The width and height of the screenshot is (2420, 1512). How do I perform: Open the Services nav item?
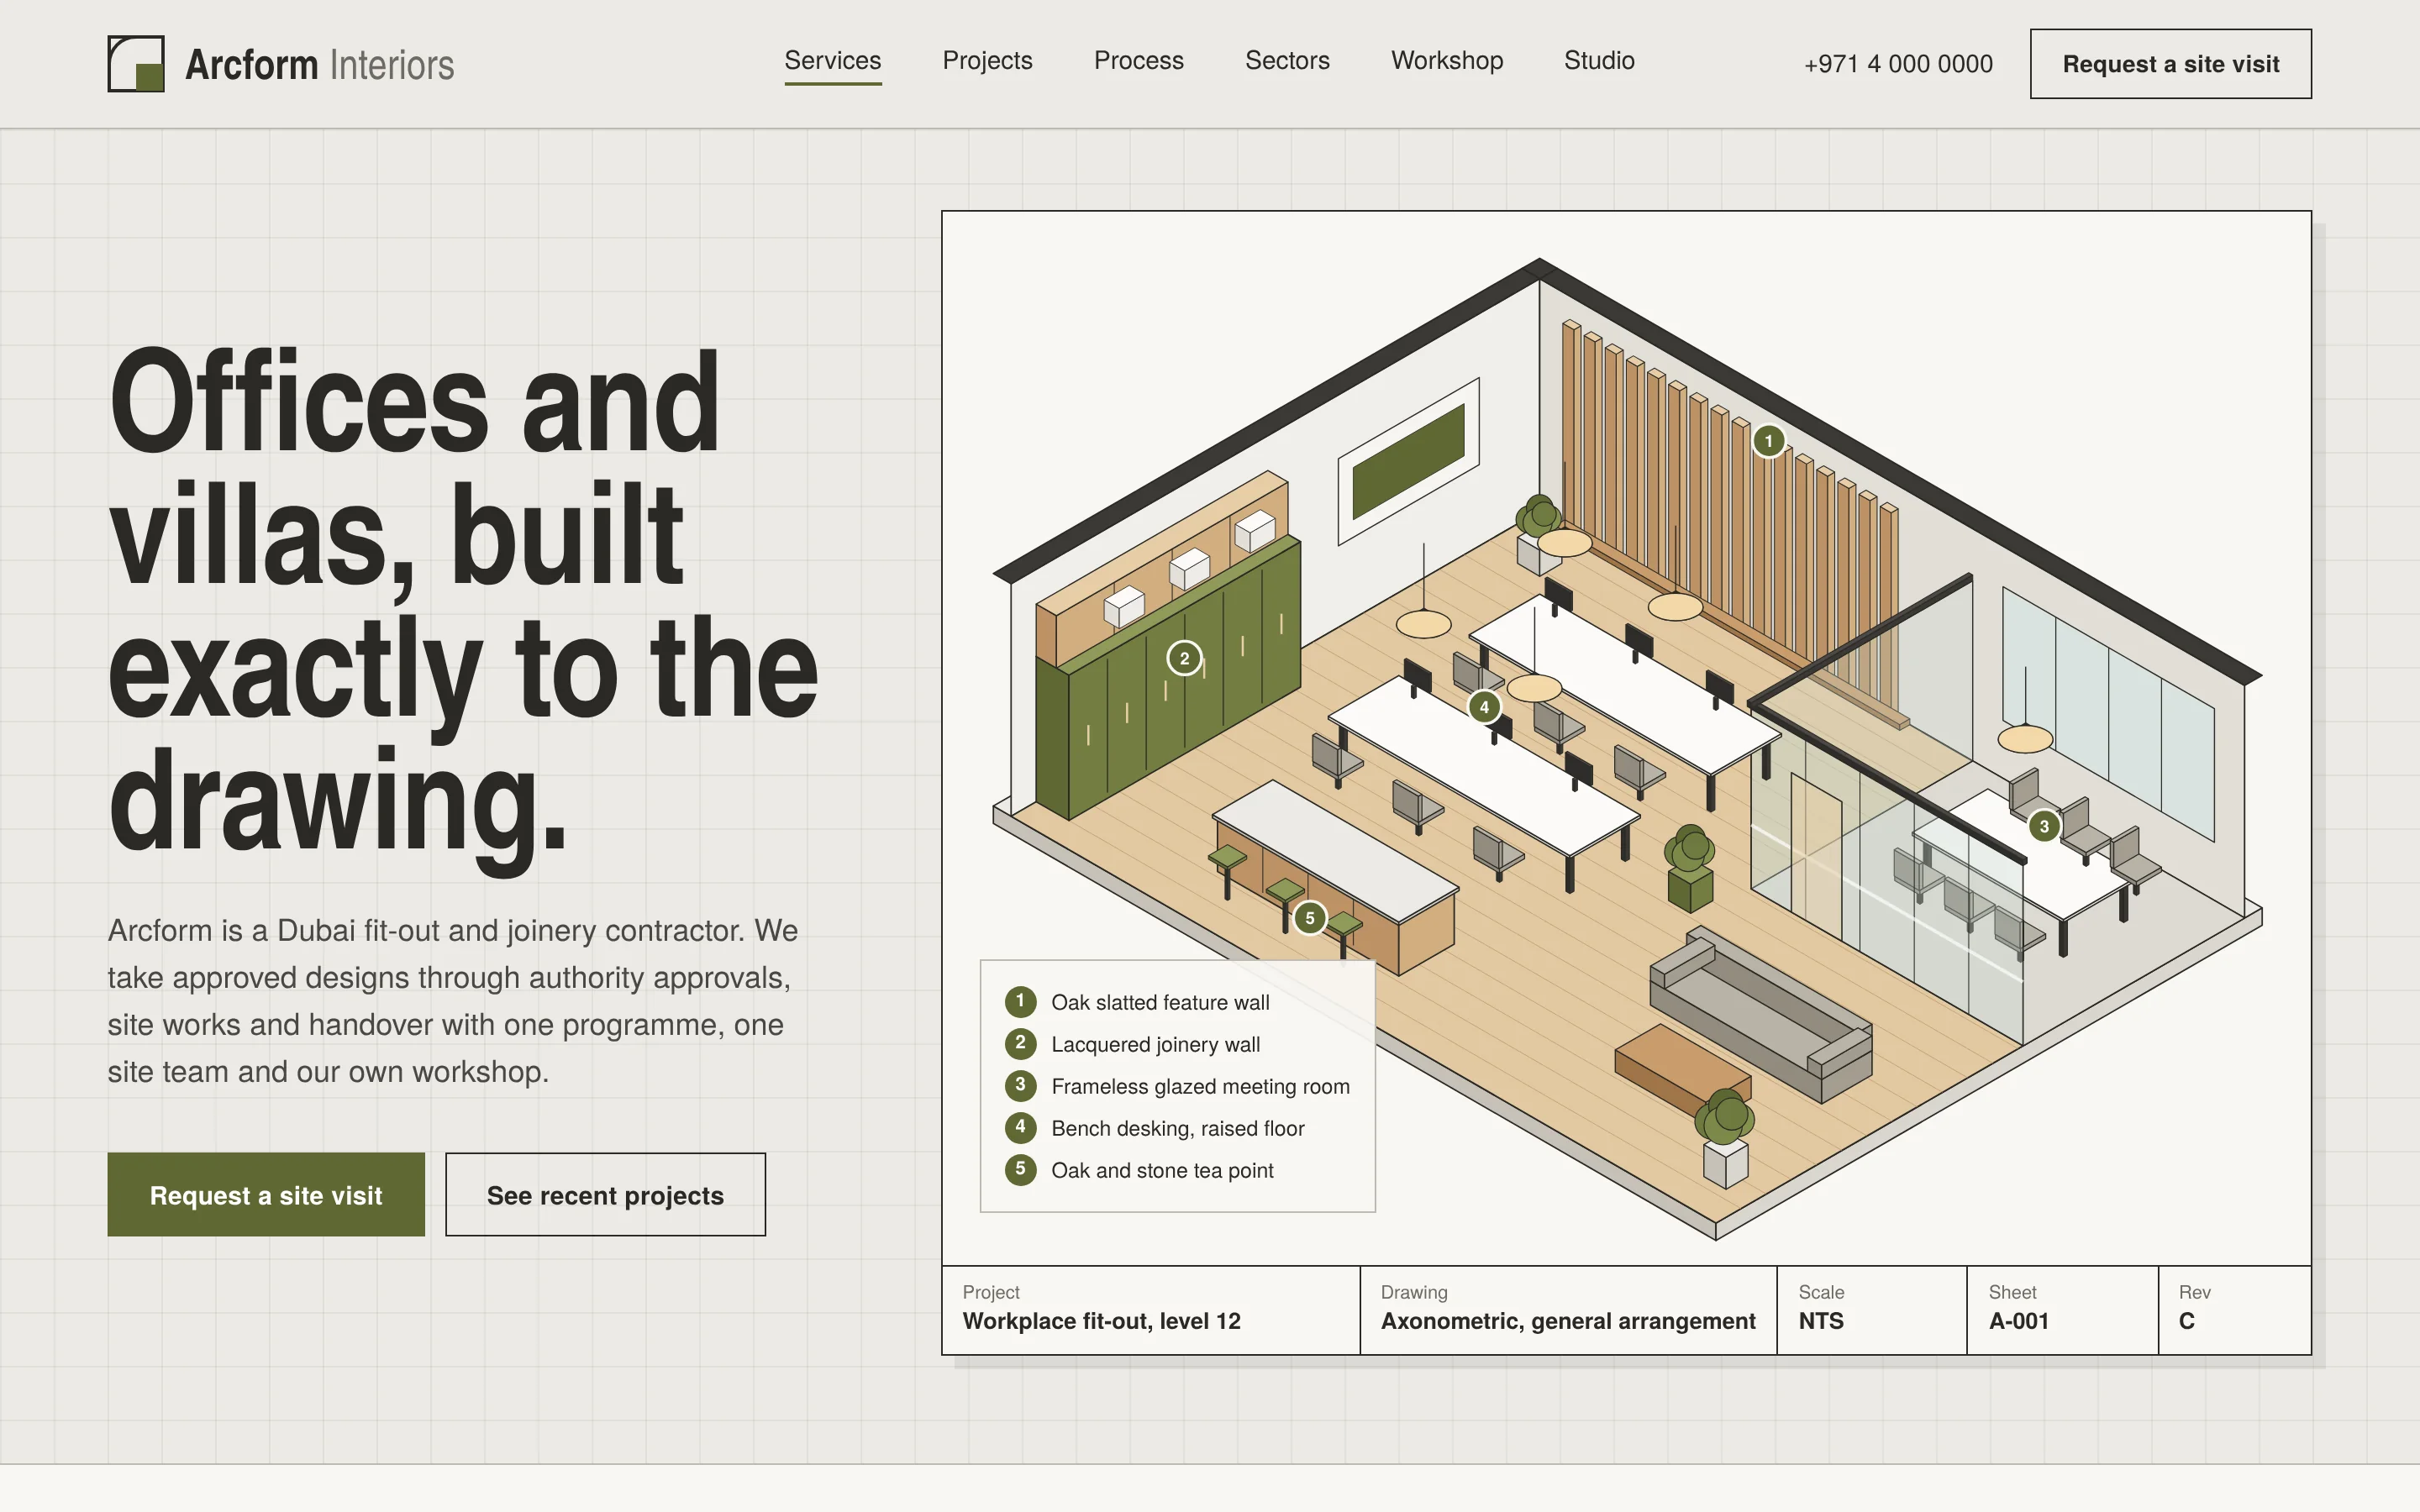pos(833,61)
